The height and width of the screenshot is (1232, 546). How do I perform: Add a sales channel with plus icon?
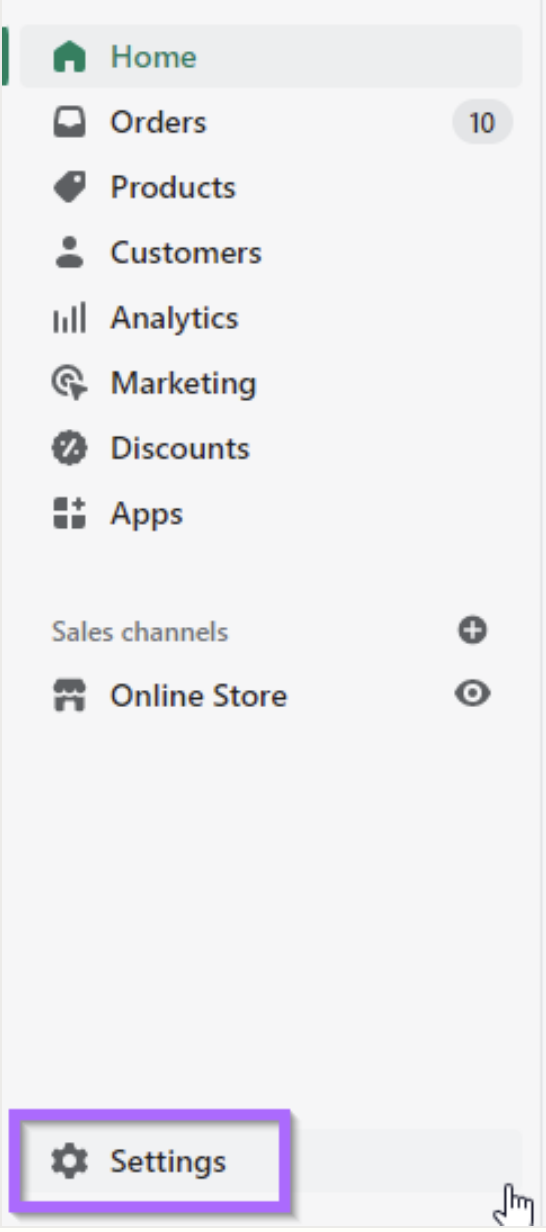pyautogui.click(x=472, y=630)
